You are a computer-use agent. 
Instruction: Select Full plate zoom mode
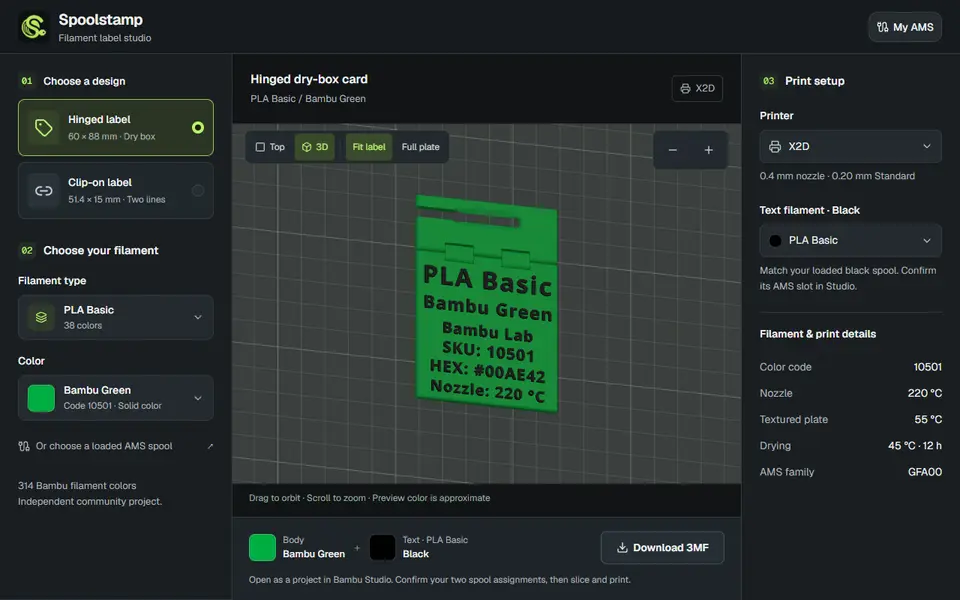420,147
